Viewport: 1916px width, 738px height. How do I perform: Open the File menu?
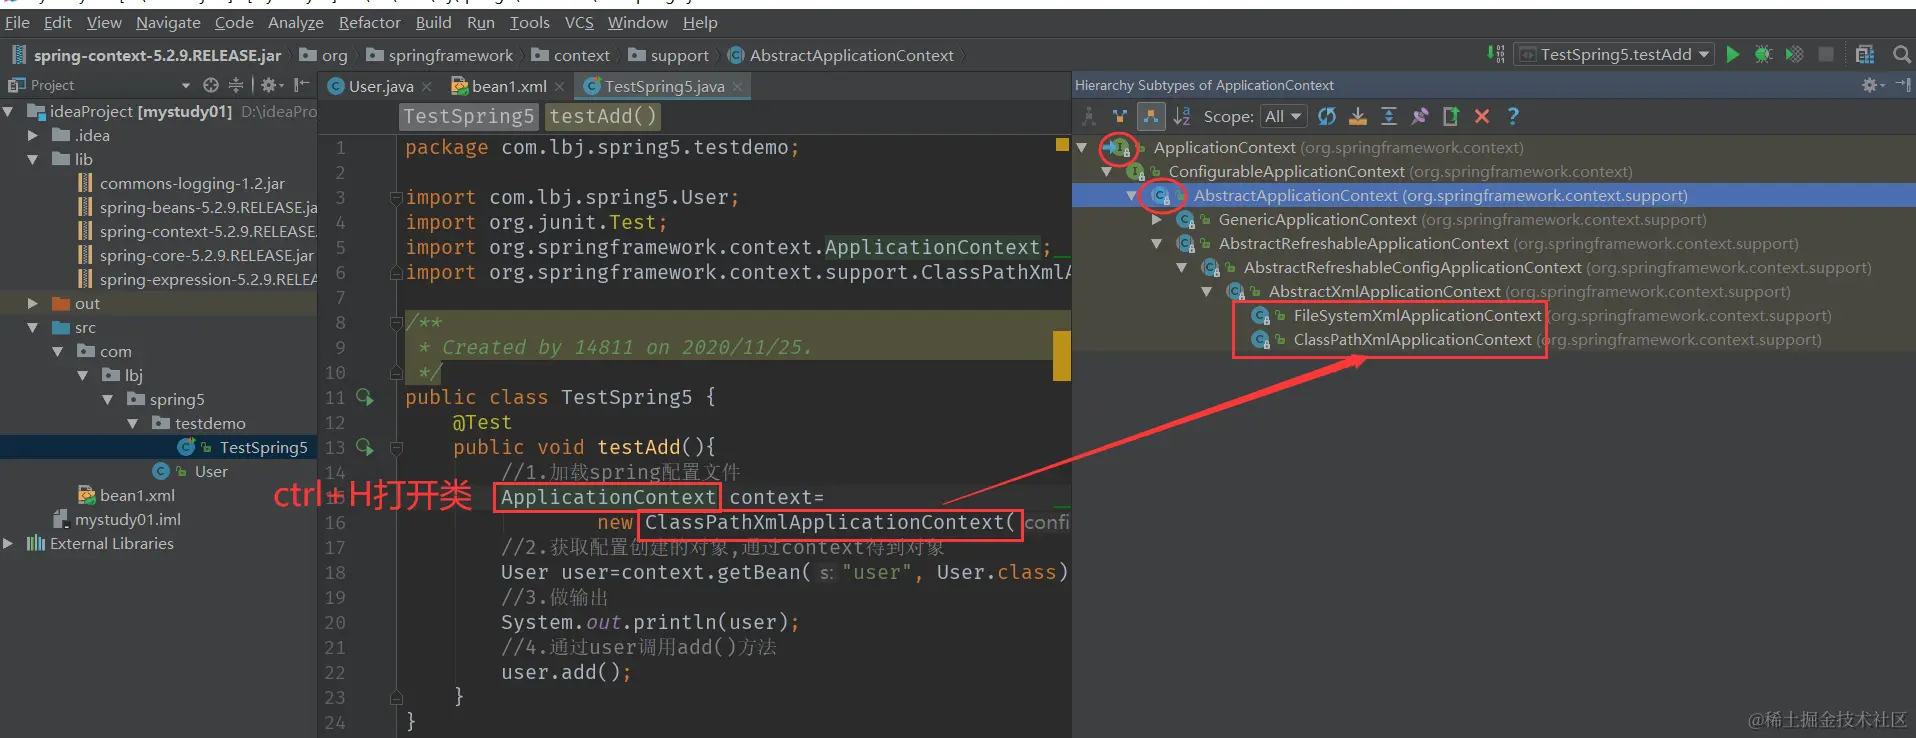point(18,22)
